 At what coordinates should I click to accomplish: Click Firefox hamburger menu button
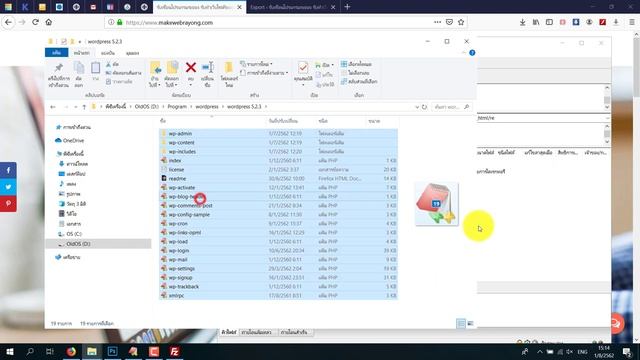tap(631, 22)
